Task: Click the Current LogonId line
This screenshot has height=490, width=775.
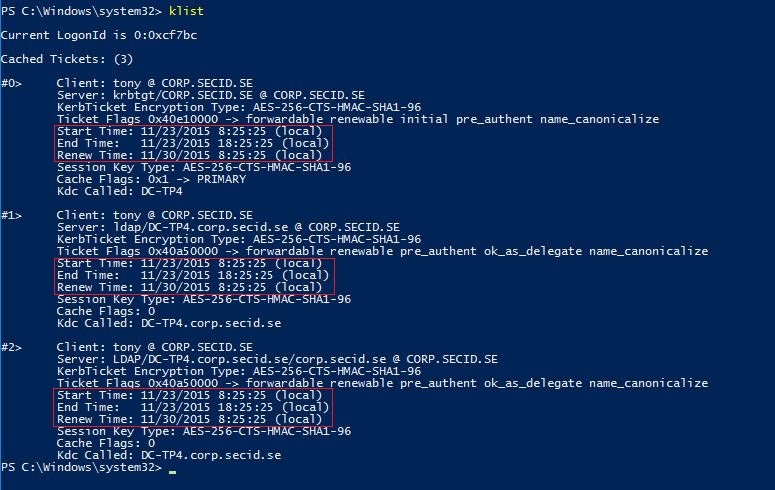Action: pyautogui.click(x=99, y=35)
